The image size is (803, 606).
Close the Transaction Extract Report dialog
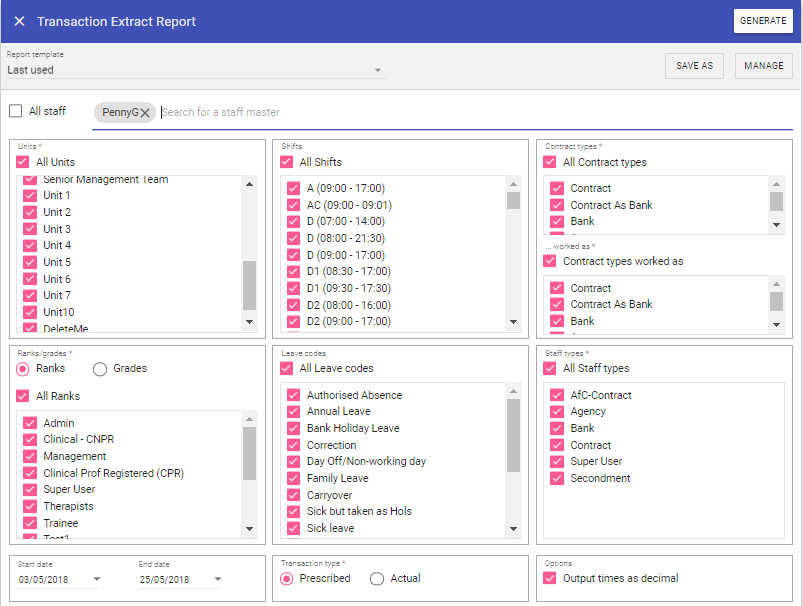[19, 21]
